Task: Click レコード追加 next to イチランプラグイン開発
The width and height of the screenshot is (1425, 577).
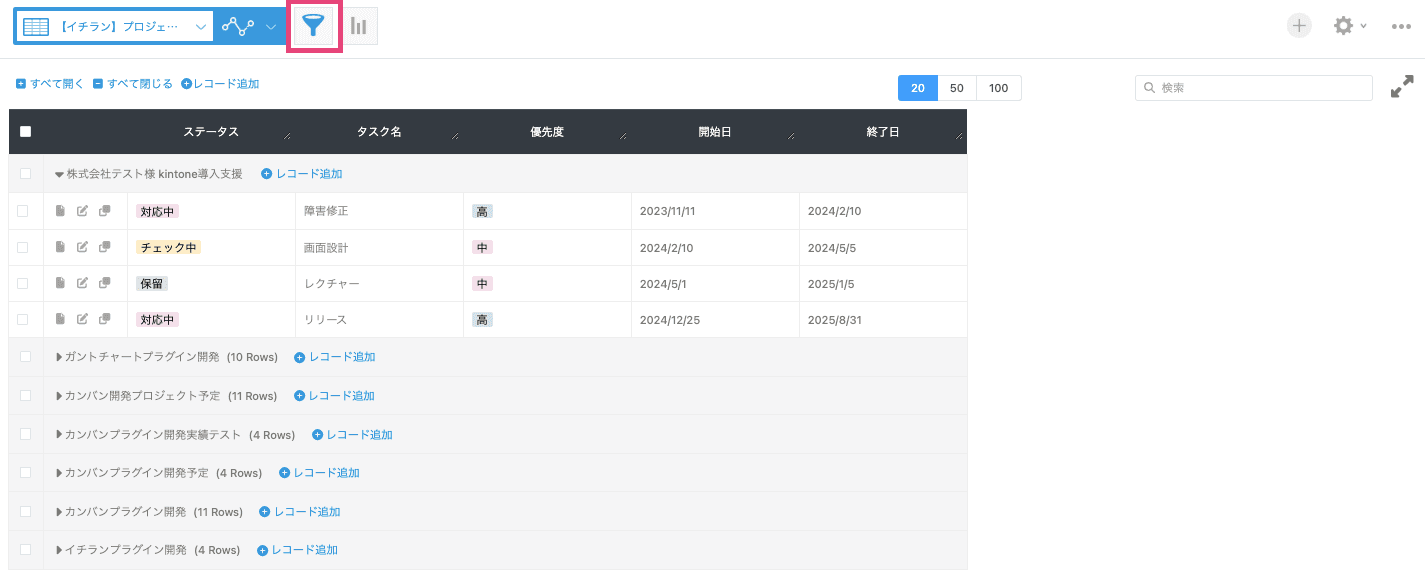Action: click(x=298, y=550)
